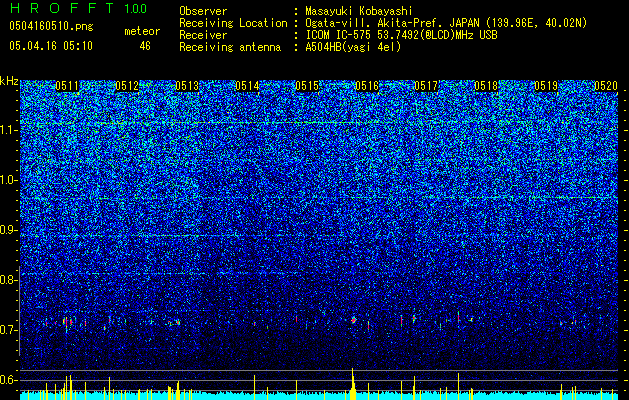Click the bright red meteor echo below 0516
This screenshot has width=629, height=400.
(x=353, y=320)
